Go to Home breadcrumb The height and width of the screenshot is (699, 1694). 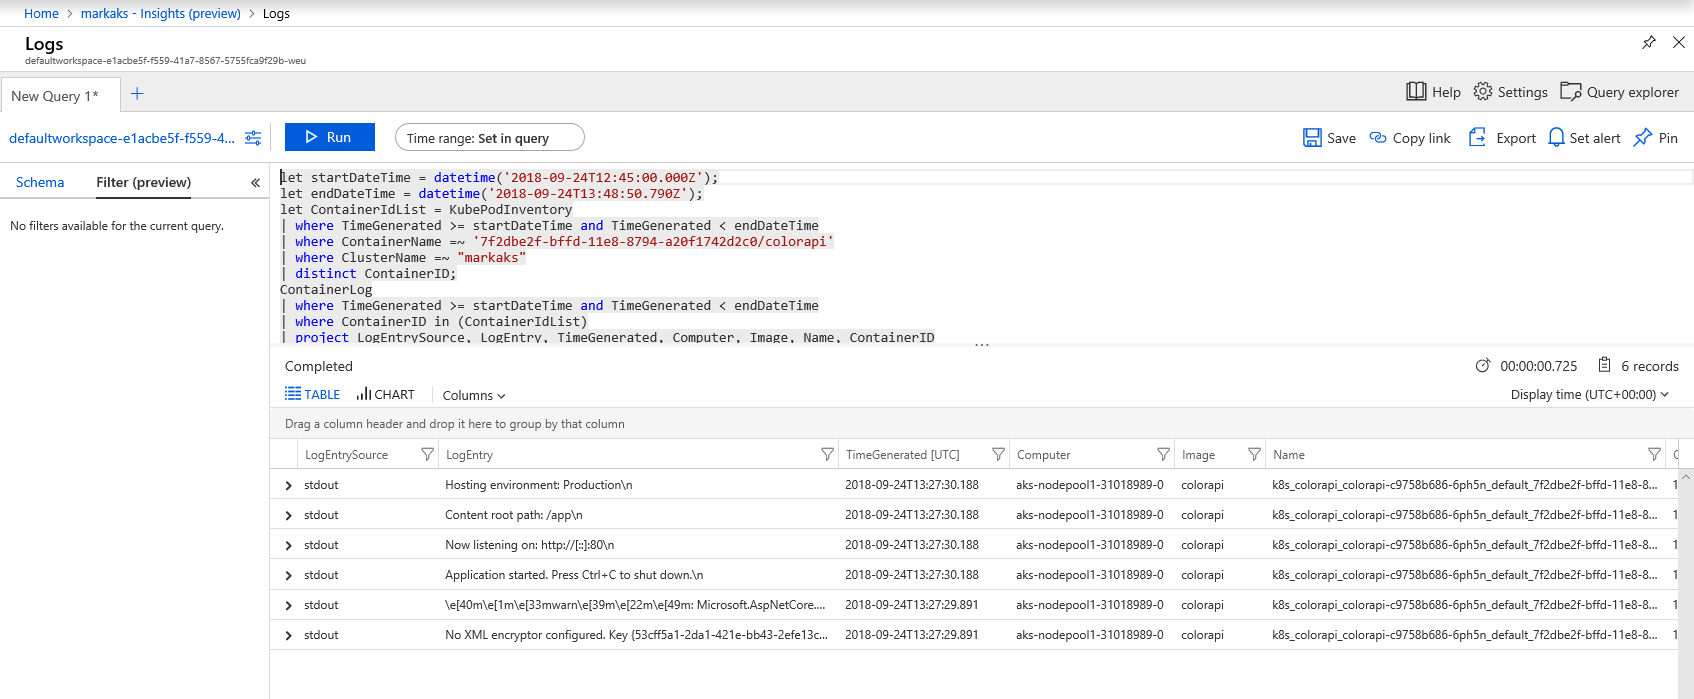click(x=41, y=13)
